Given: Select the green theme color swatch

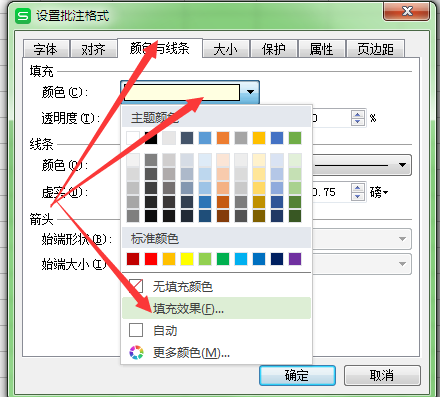Looking at the screenshot, I should coord(295,138).
